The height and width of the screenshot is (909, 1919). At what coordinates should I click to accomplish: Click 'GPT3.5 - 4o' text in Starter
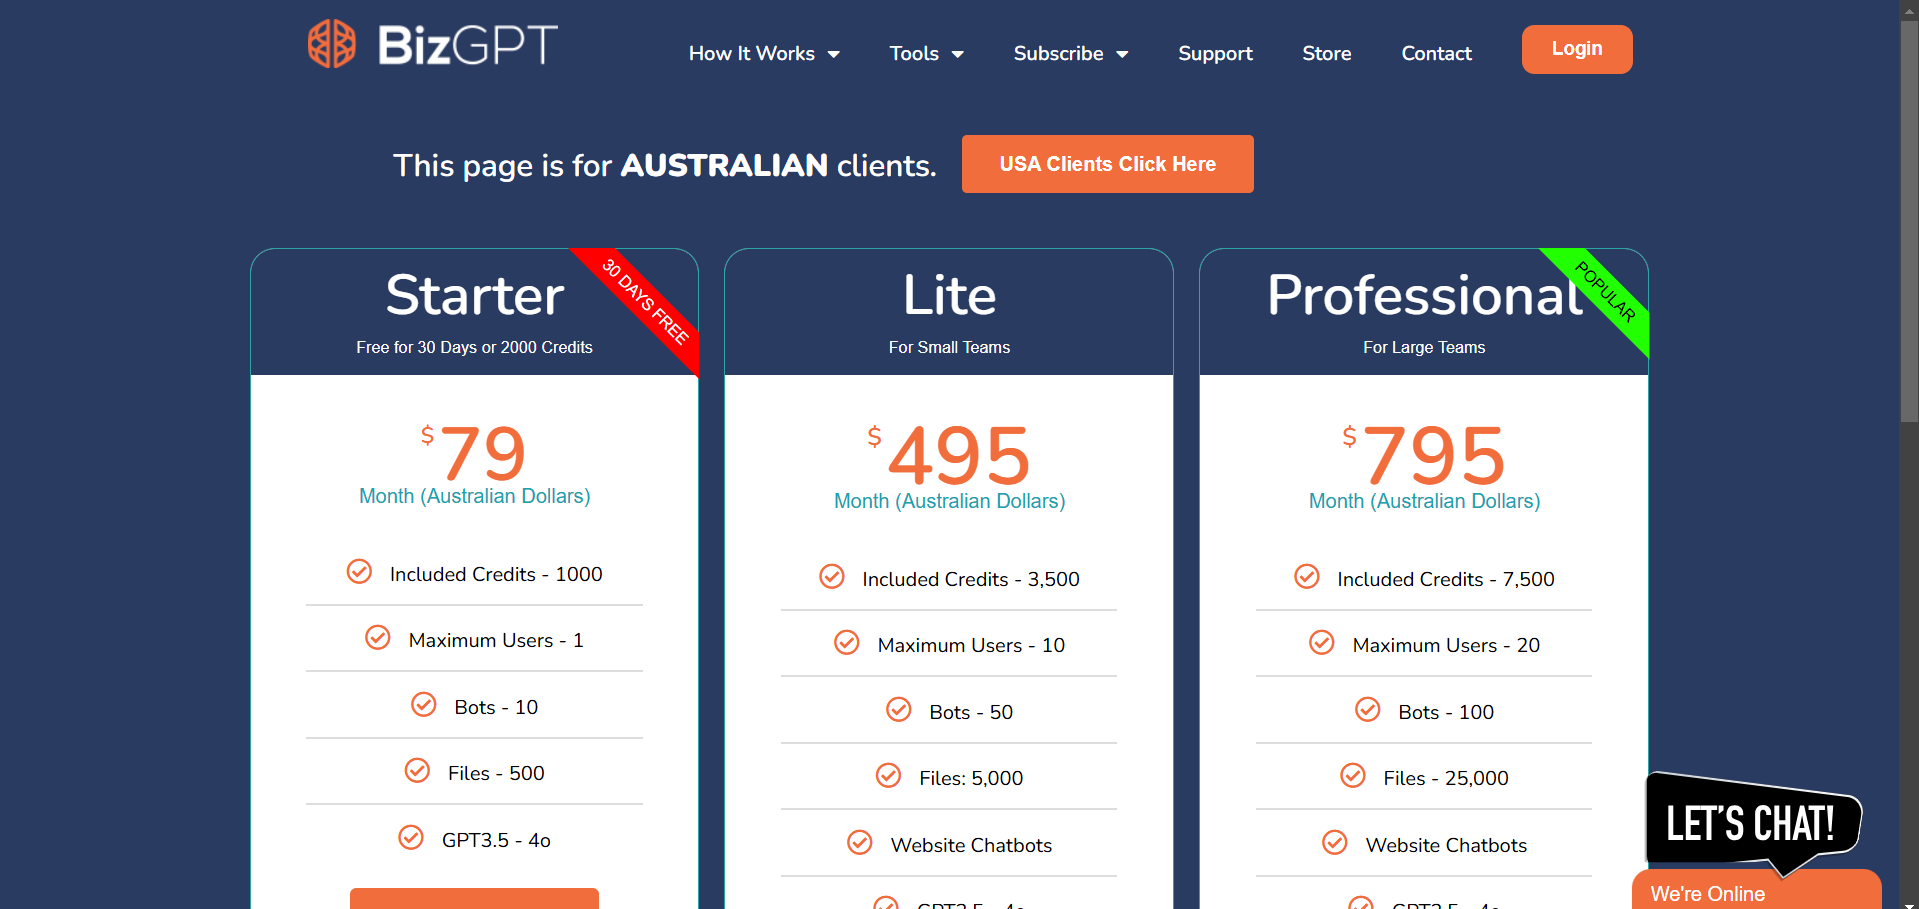496,840
